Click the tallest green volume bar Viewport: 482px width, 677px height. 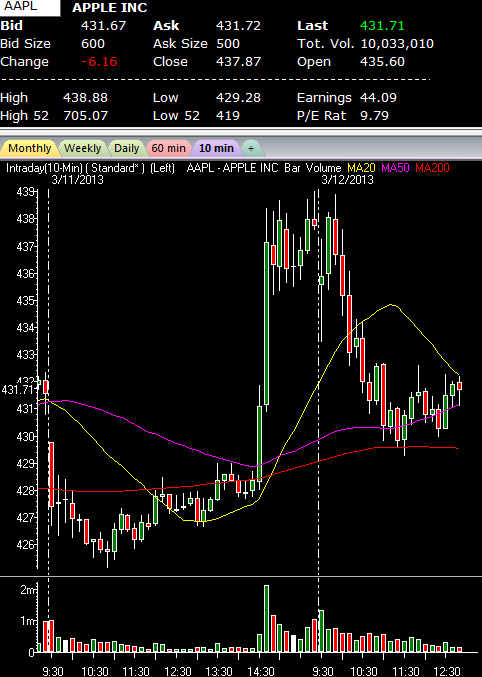tap(266, 618)
